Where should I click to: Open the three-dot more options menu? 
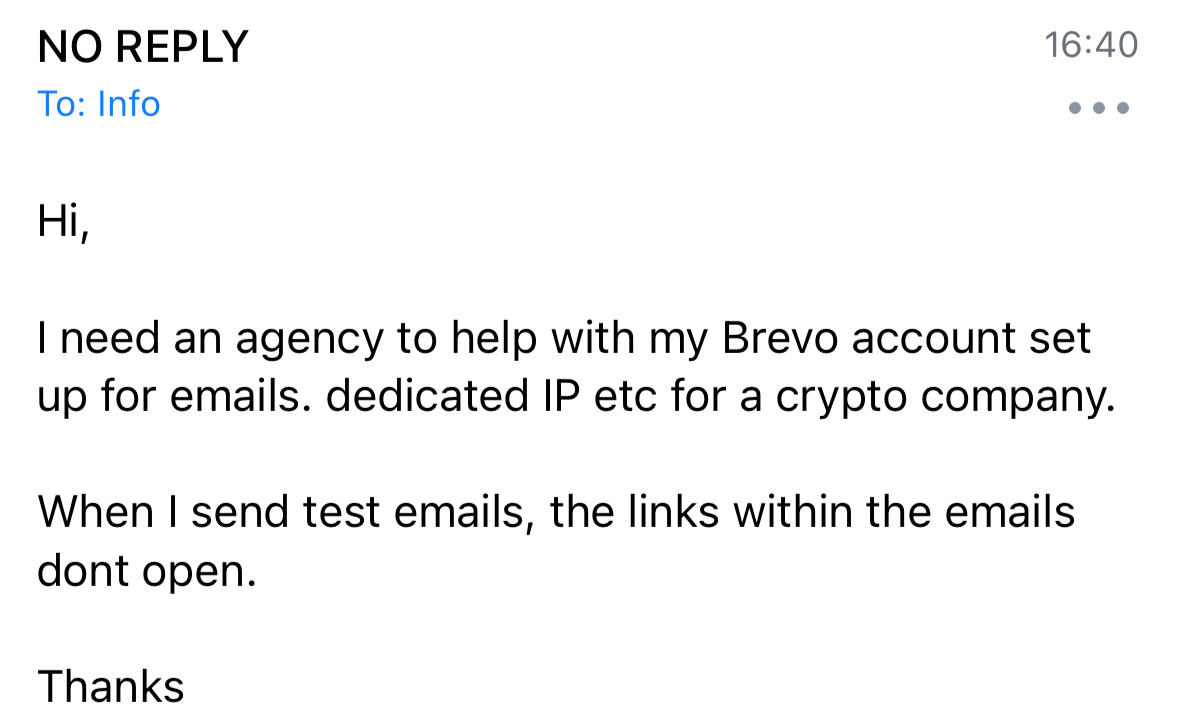(1098, 108)
